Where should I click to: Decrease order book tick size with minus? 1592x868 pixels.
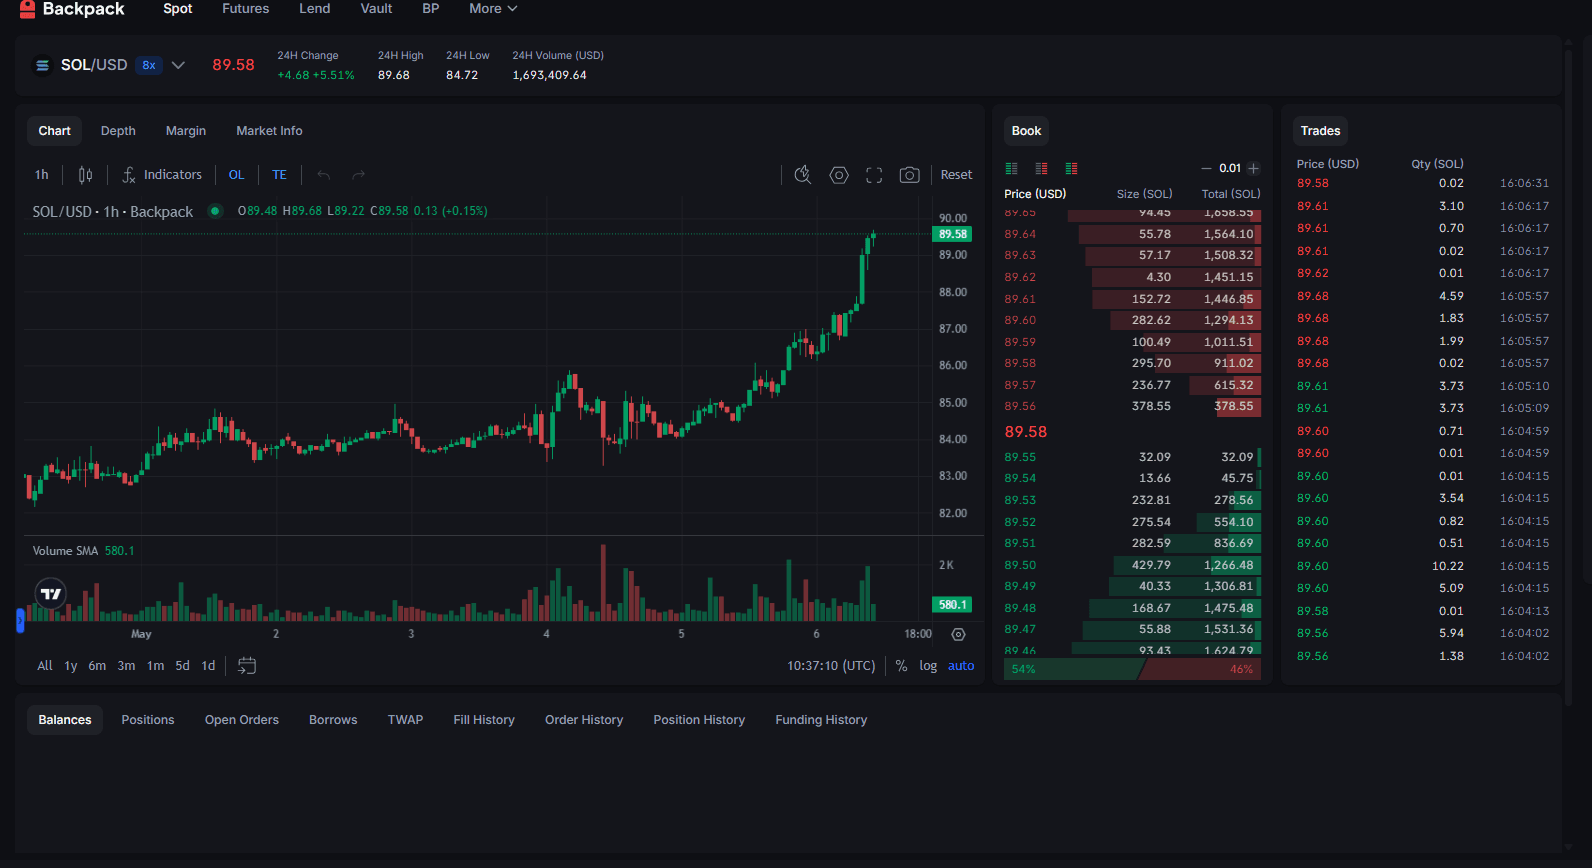pyautogui.click(x=1206, y=168)
